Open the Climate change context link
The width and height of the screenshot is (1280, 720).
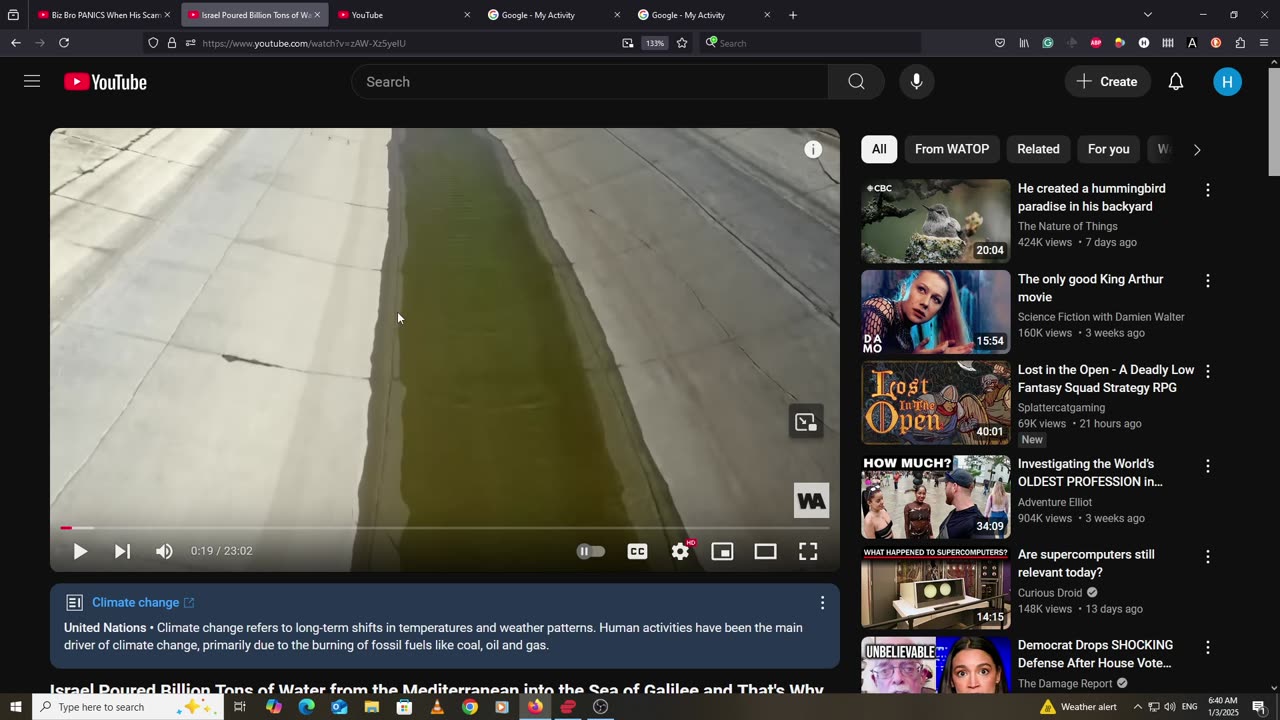[143, 602]
